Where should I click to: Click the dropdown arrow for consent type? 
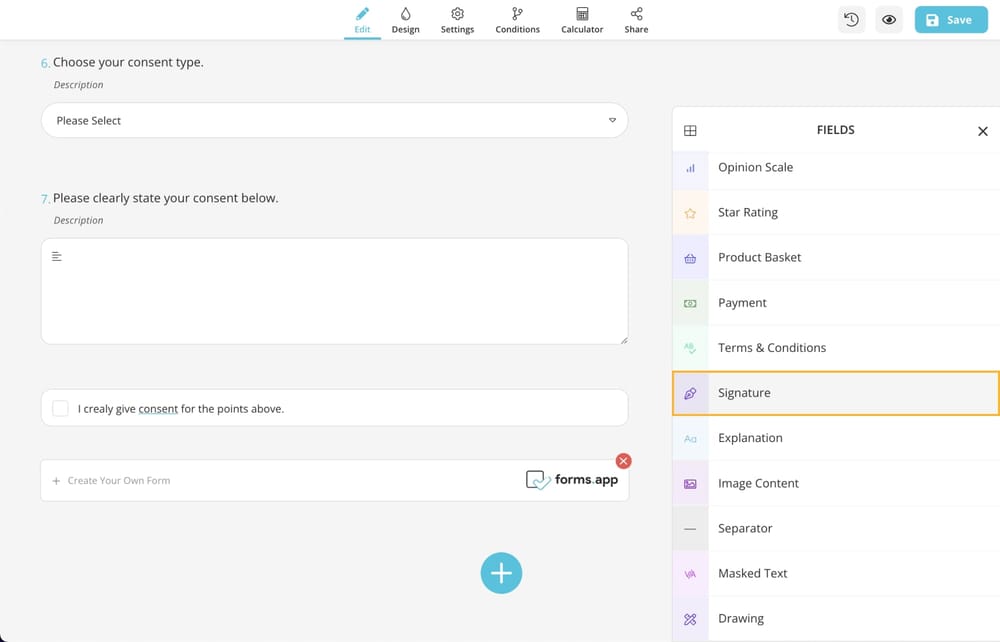(612, 121)
